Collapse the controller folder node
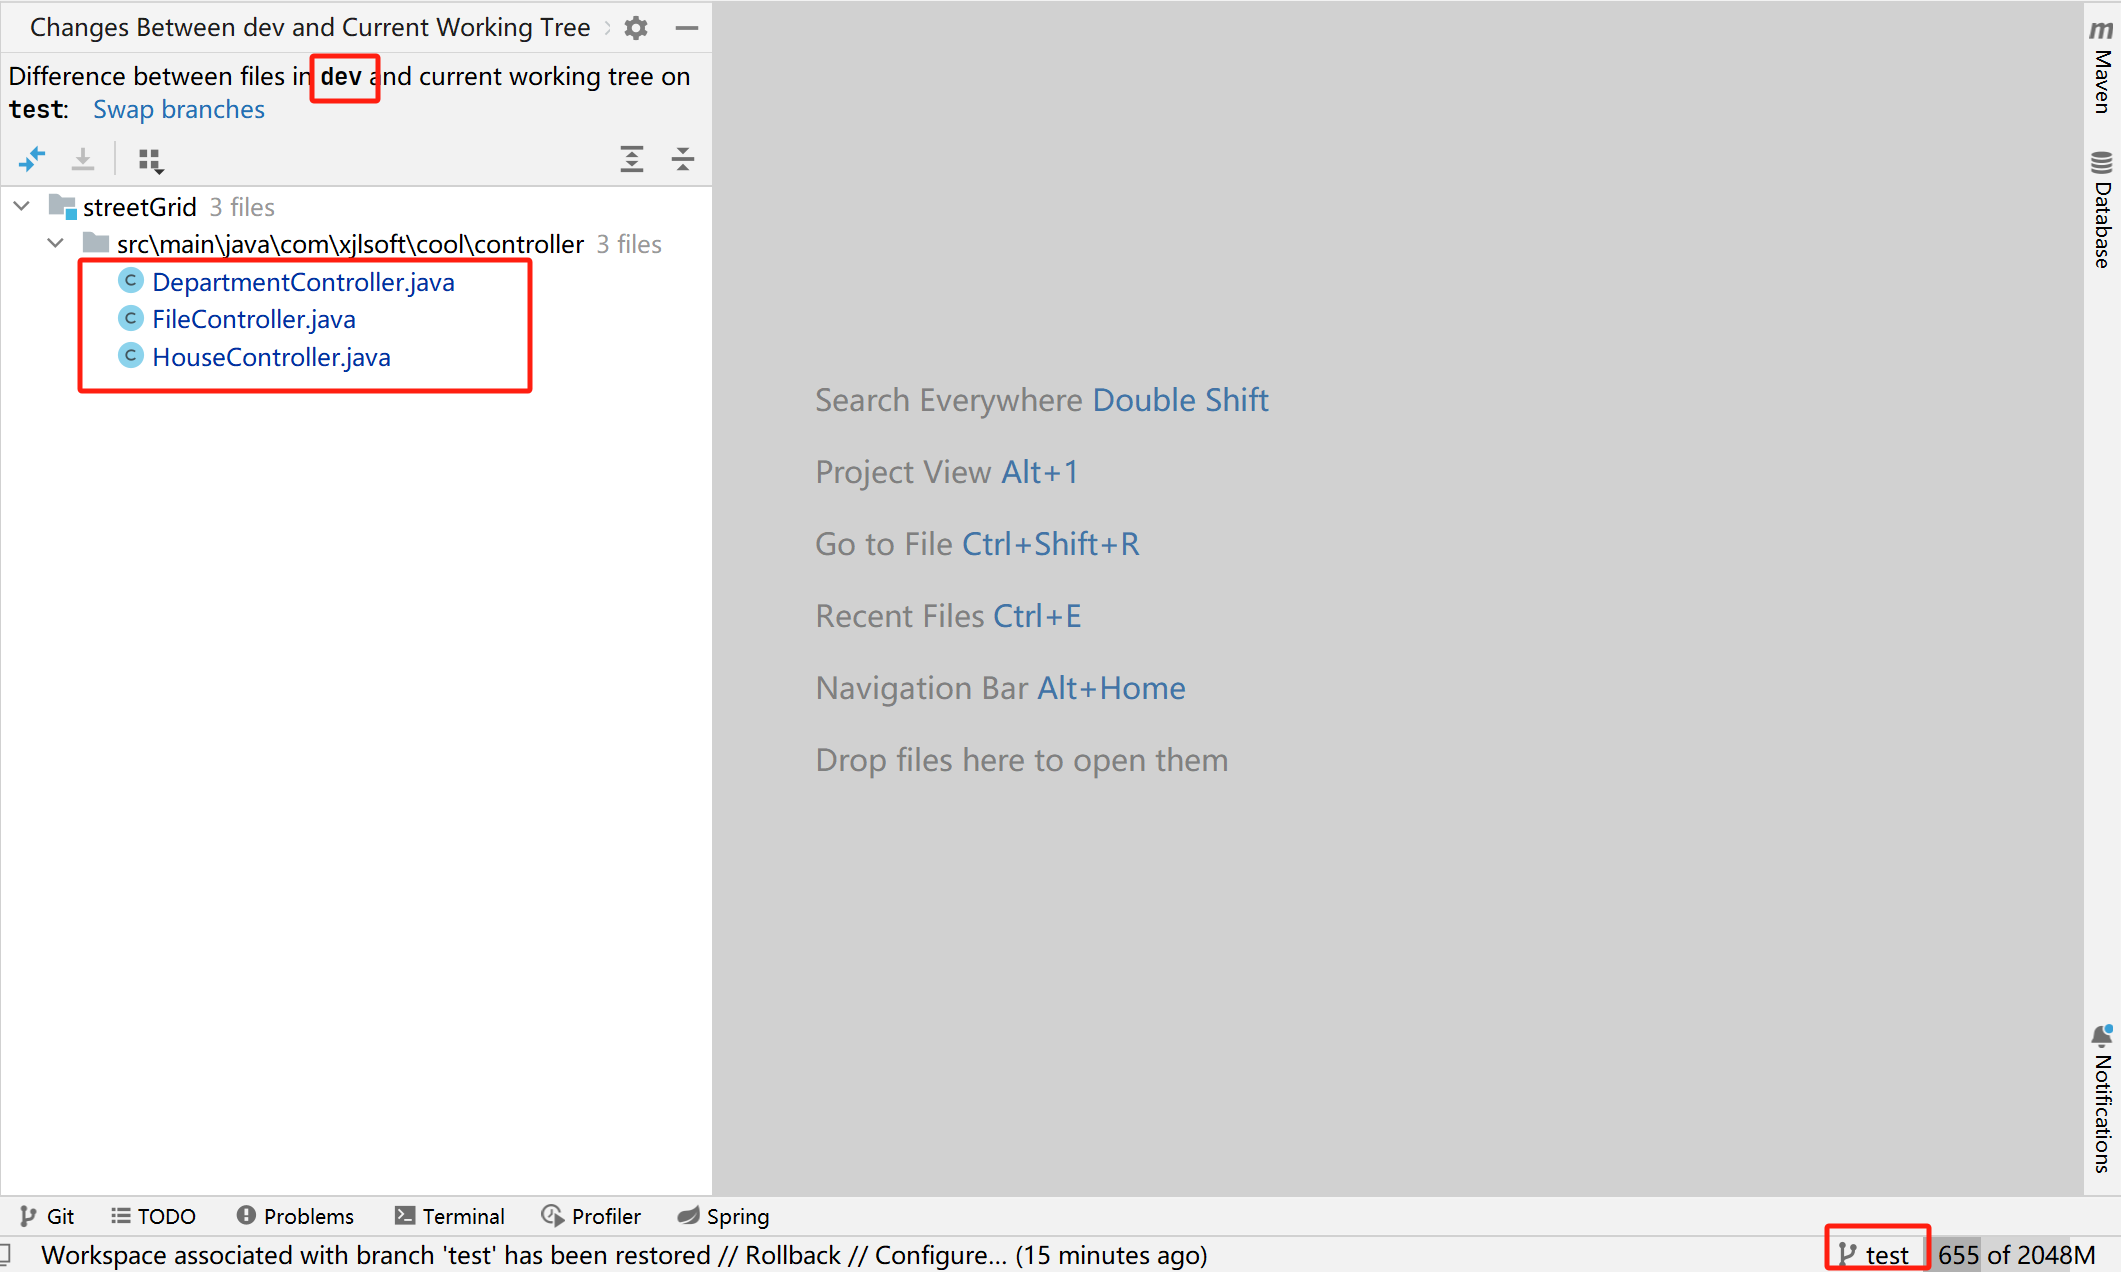2121x1272 pixels. pos(56,243)
